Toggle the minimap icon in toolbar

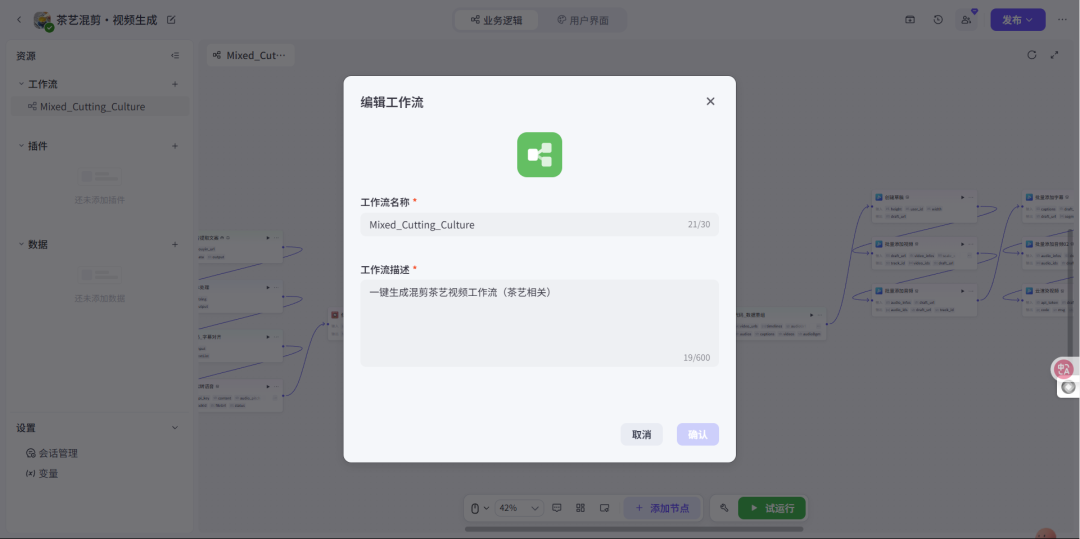(x=604, y=508)
